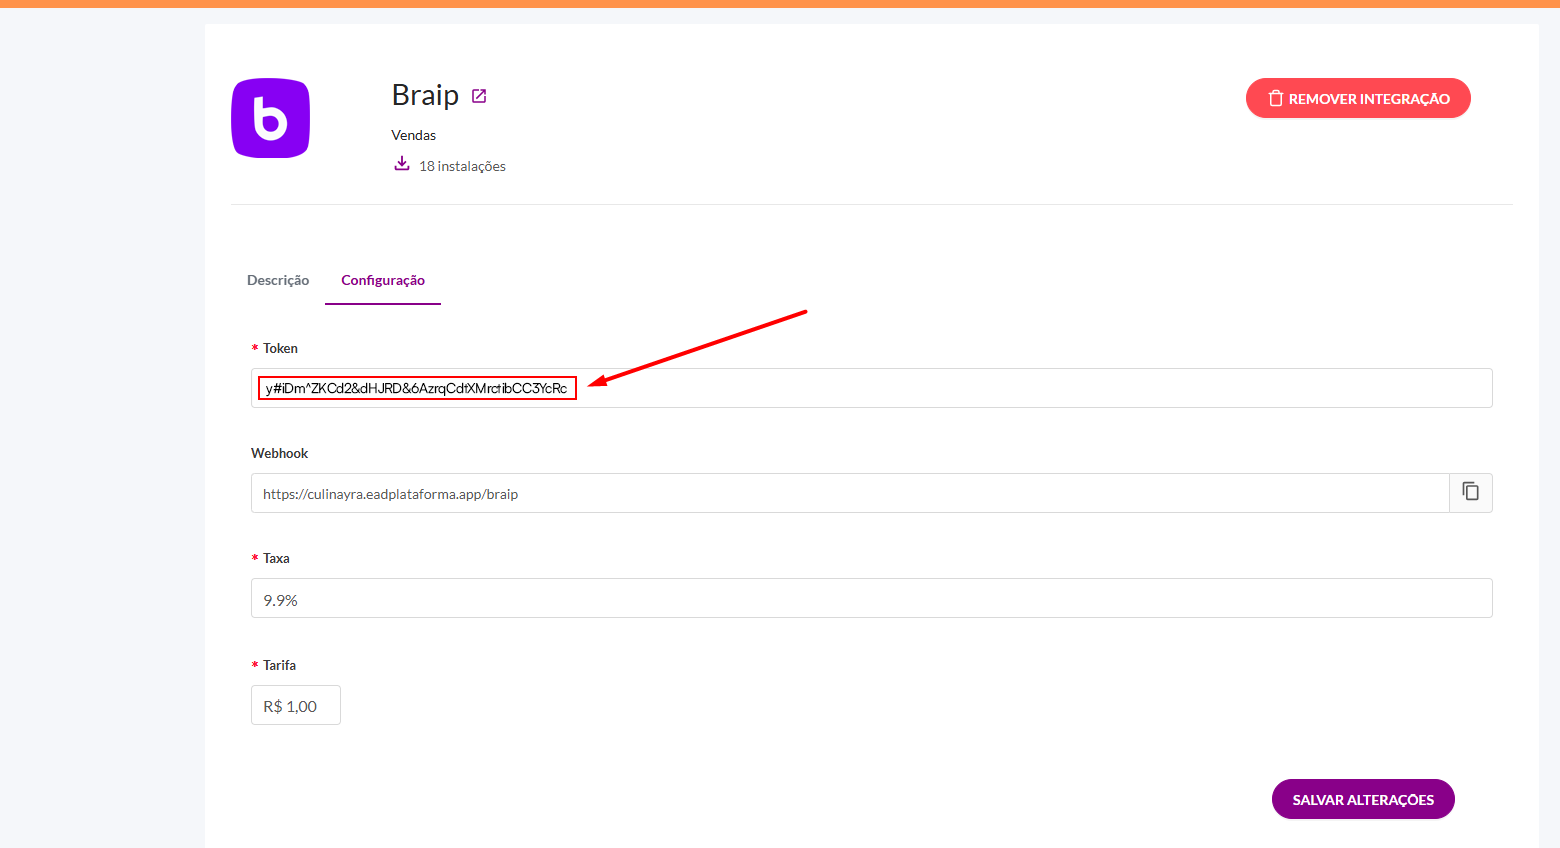This screenshot has width=1560, height=848.
Task: Click the Braip title text
Action: pos(425,95)
